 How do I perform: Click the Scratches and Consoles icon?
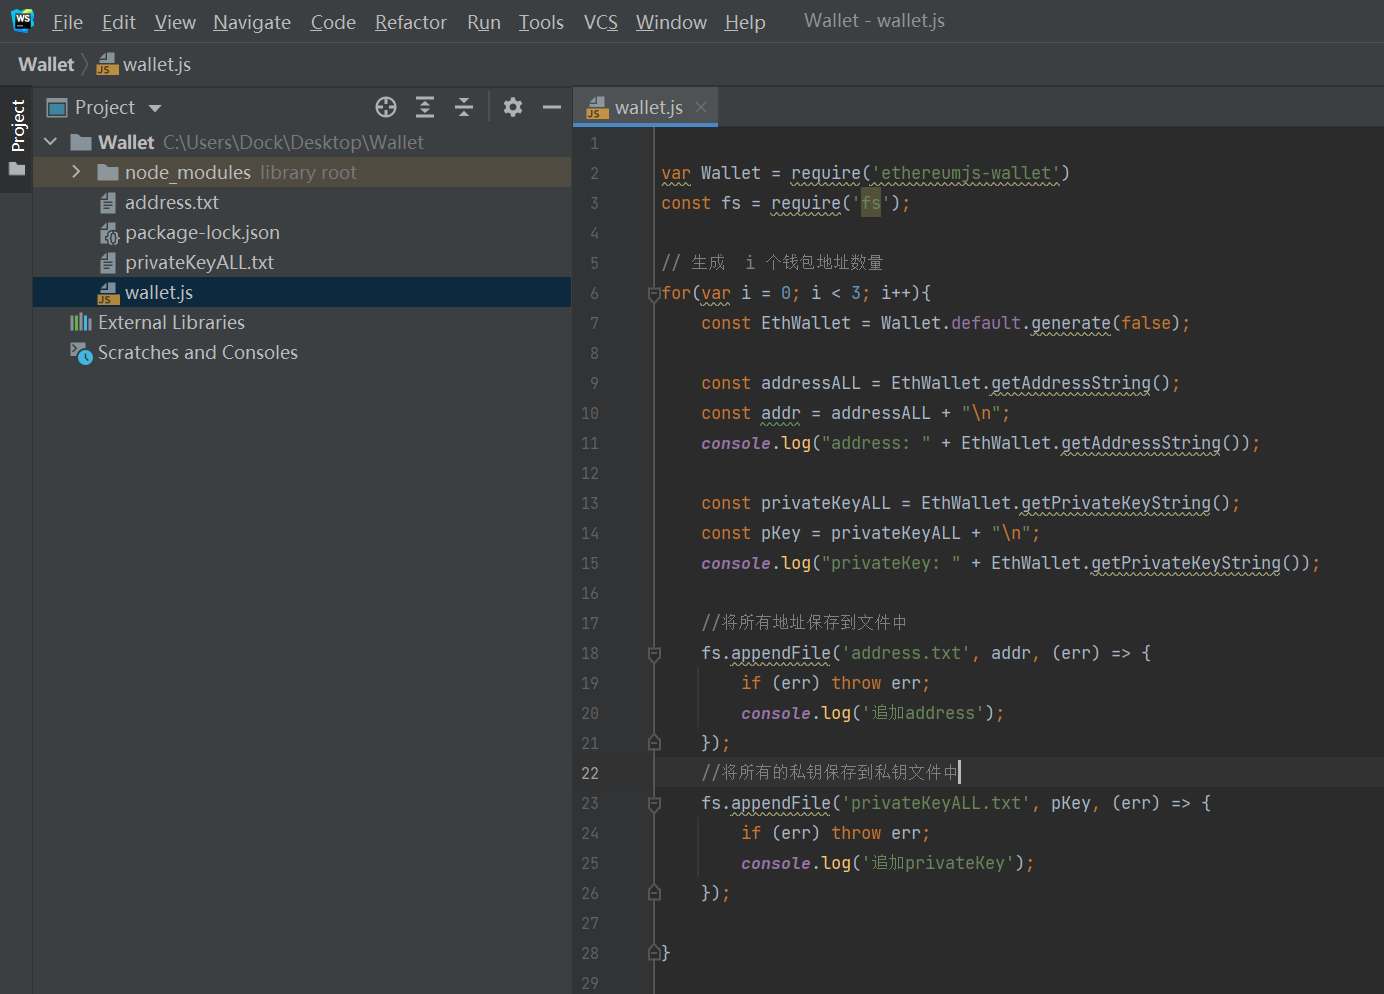[x=81, y=353]
